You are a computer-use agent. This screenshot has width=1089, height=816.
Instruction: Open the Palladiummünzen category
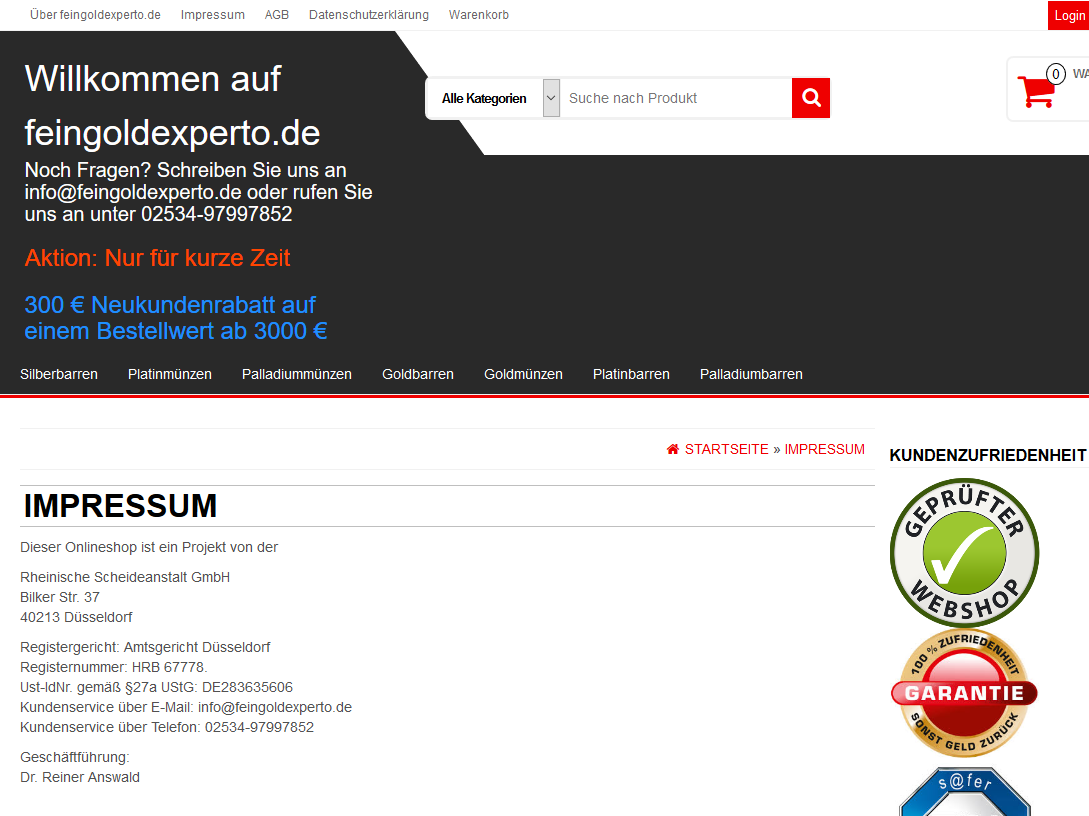coord(297,374)
